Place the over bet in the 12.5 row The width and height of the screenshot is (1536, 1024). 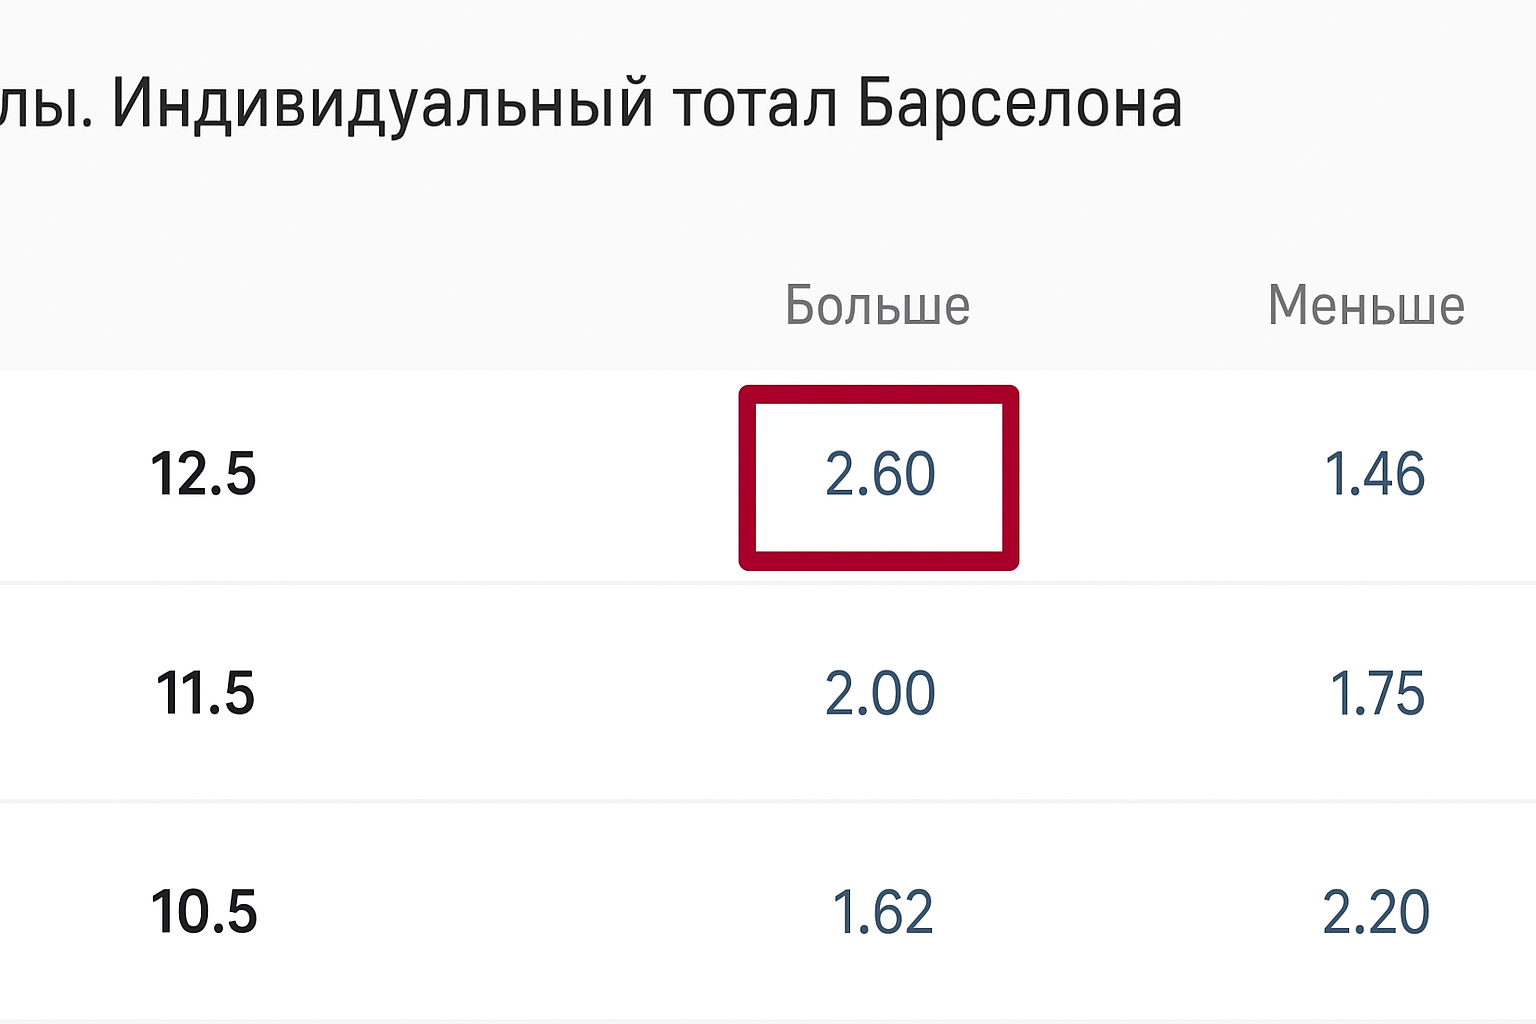(x=879, y=475)
